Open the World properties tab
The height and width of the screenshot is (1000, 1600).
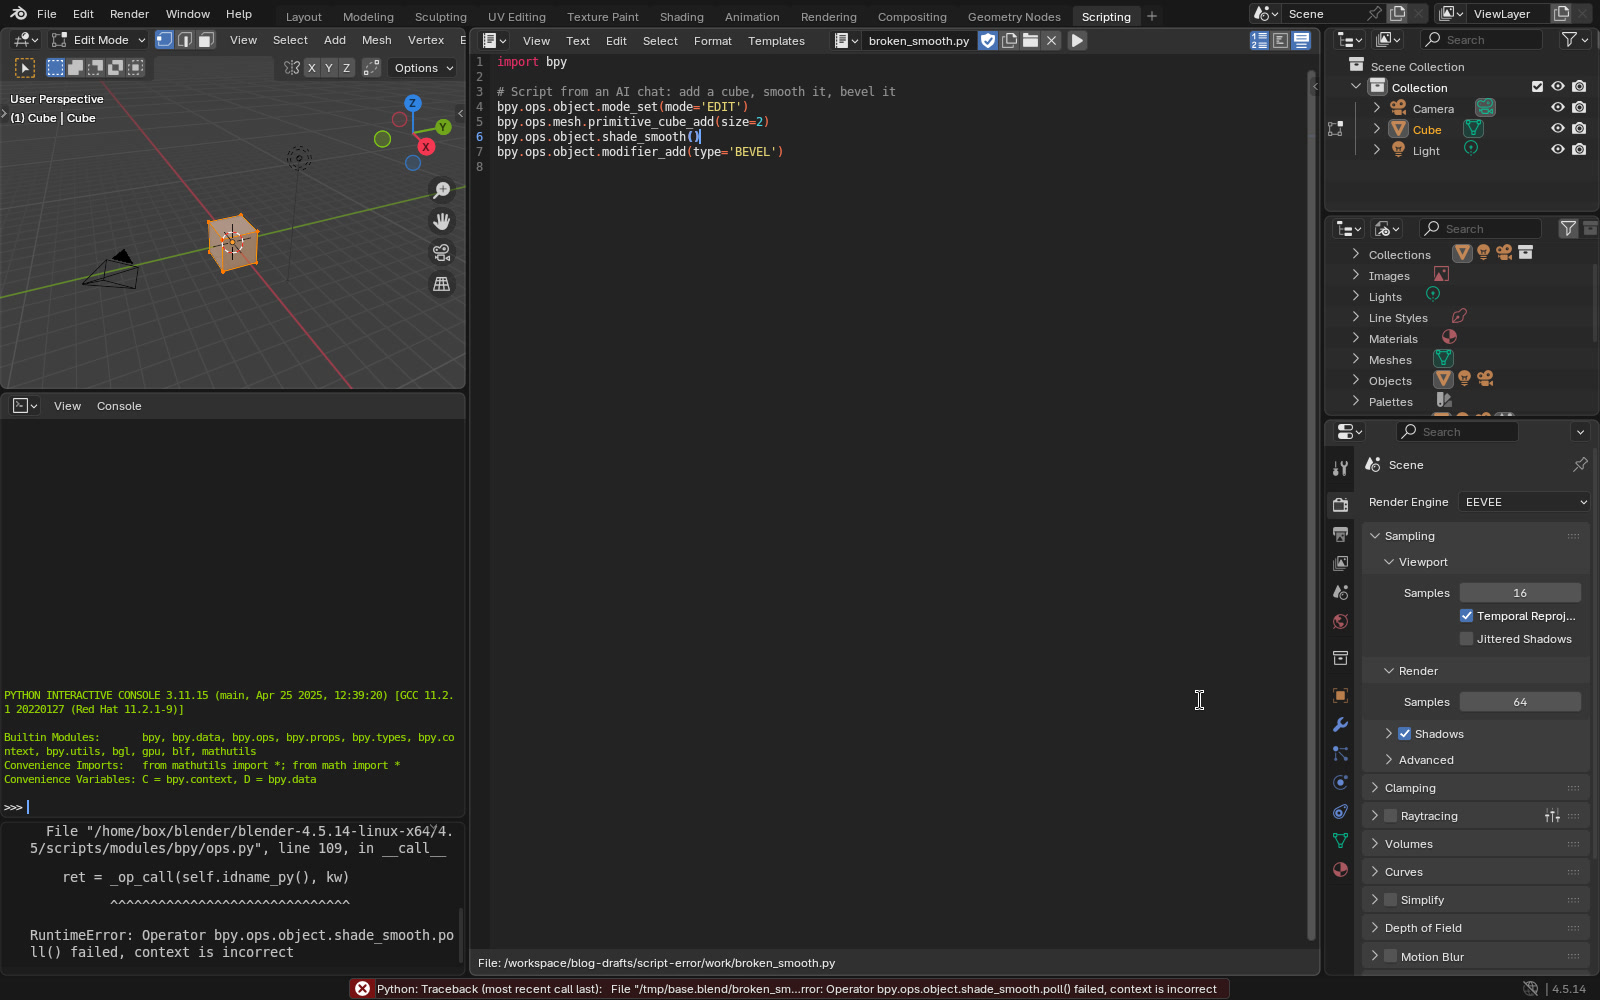point(1341,621)
